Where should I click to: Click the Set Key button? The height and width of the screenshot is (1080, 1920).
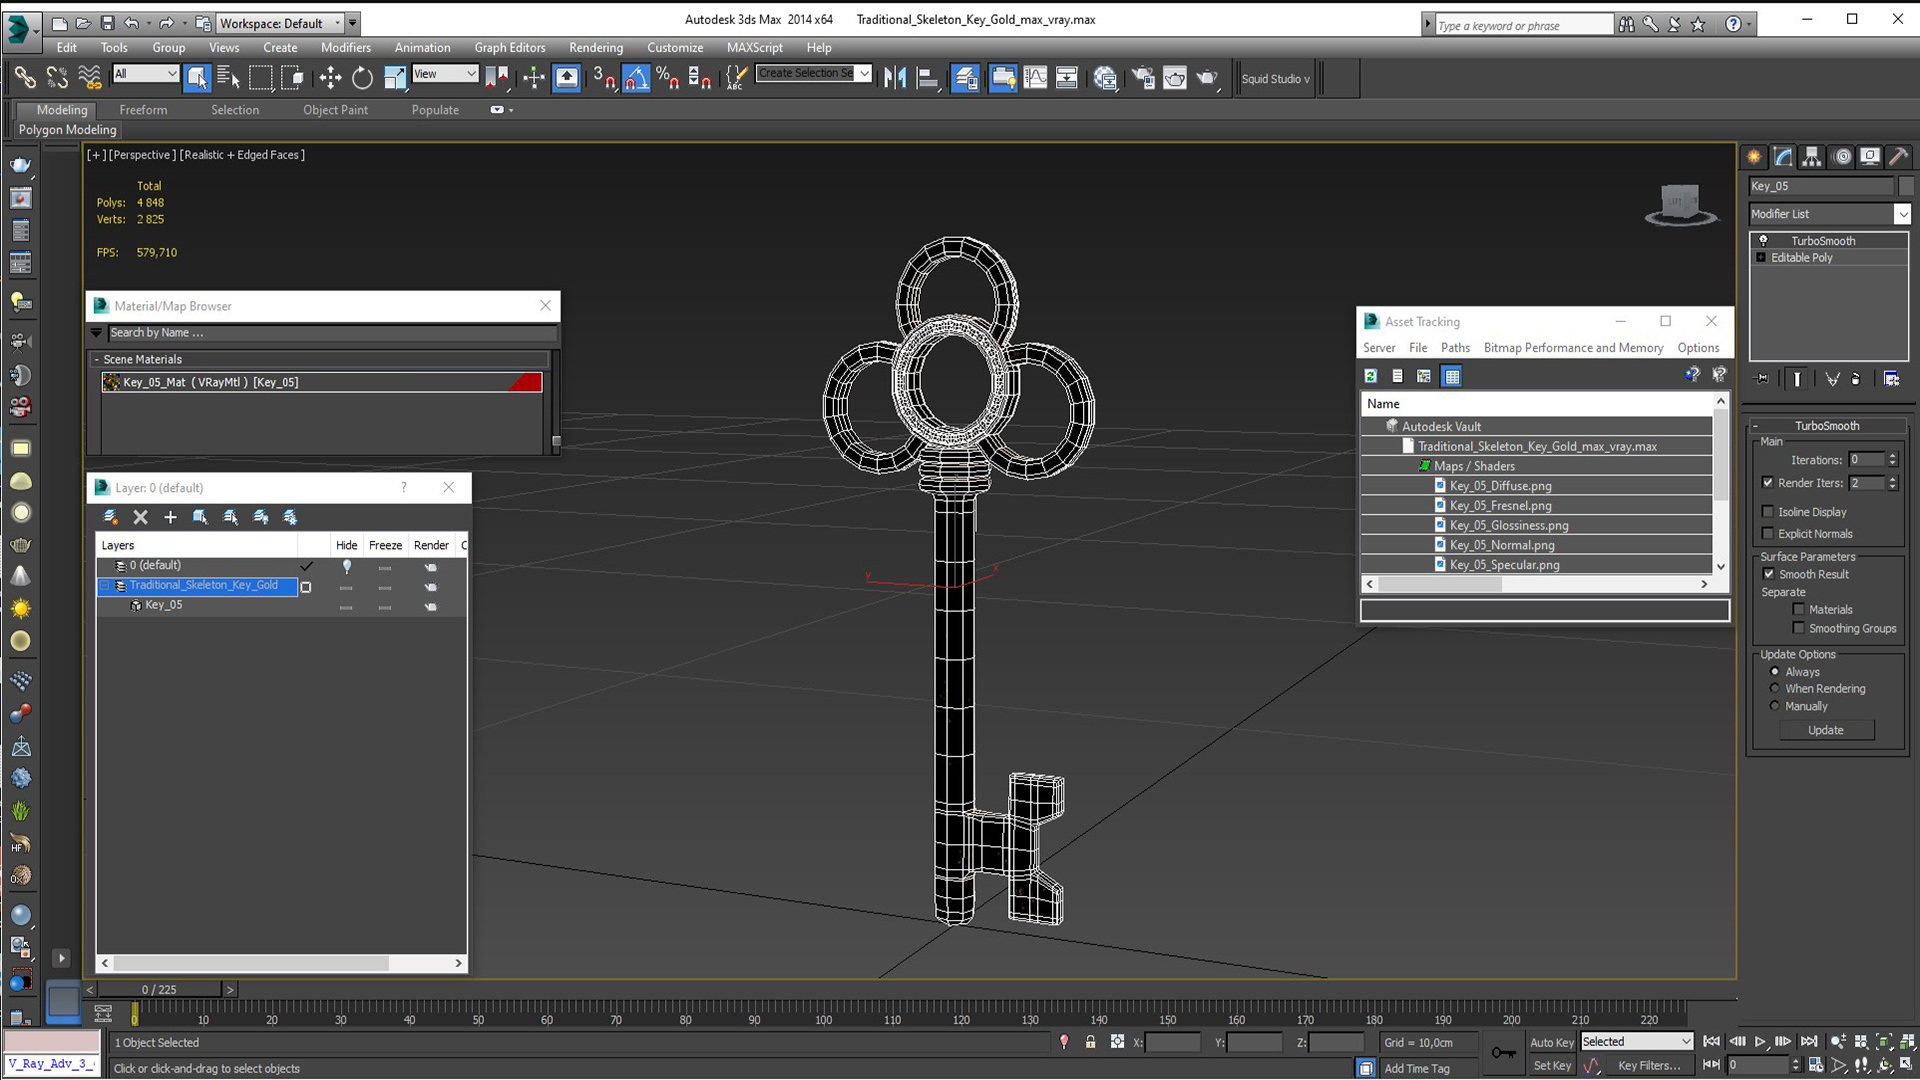(1552, 1066)
